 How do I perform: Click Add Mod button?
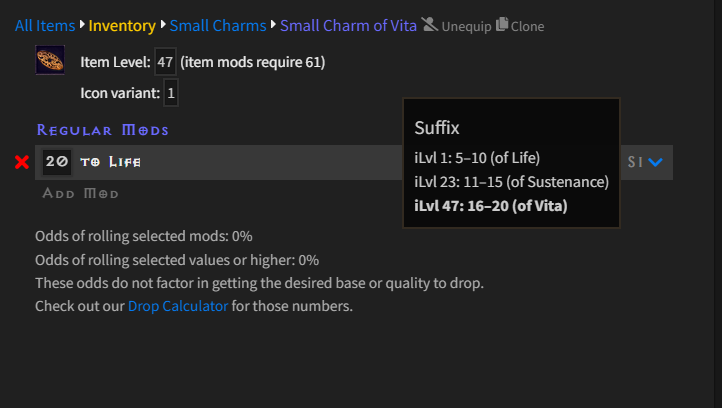tap(80, 193)
